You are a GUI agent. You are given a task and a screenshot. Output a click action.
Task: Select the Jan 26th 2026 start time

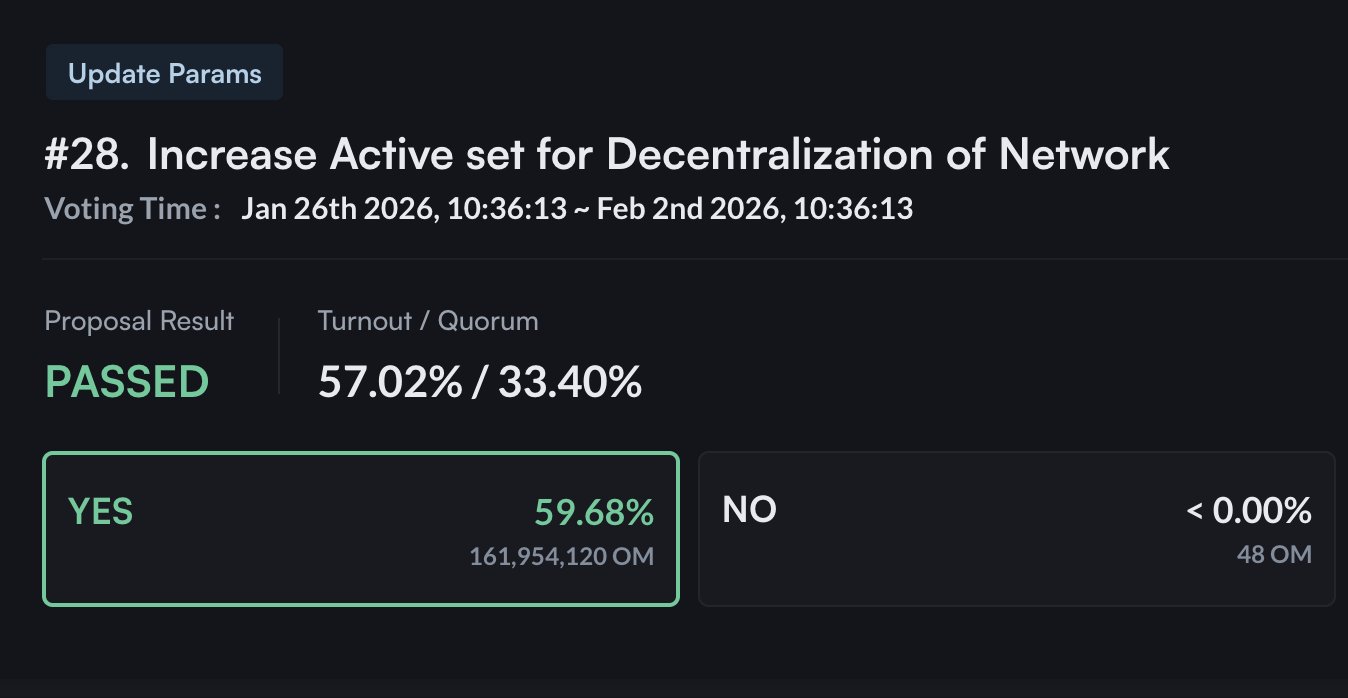coord(403,209)
